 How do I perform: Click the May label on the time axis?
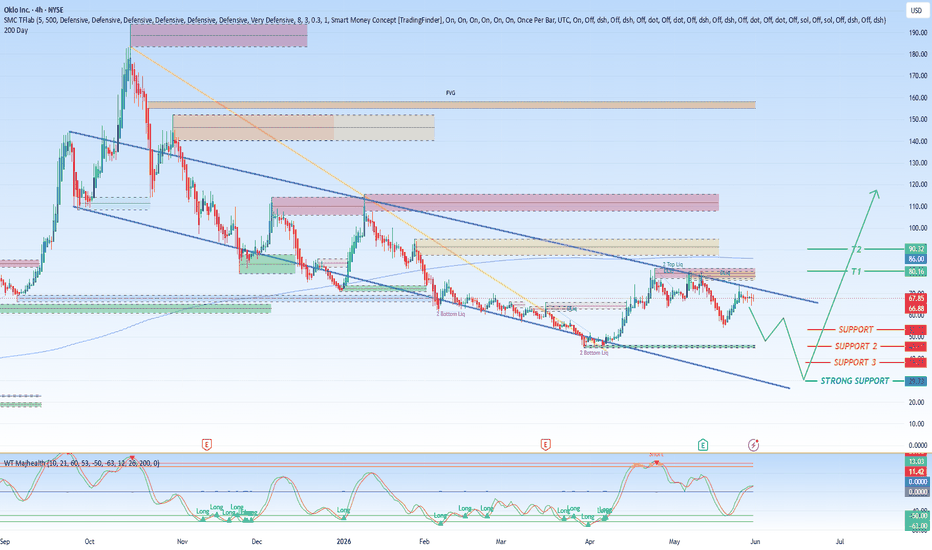pyautogui.click(x=674, y=542)
